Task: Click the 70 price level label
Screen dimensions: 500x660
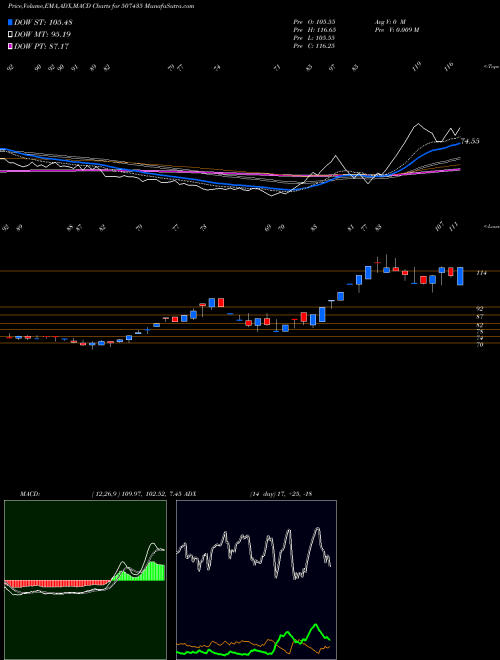Action: click(479, 345)
